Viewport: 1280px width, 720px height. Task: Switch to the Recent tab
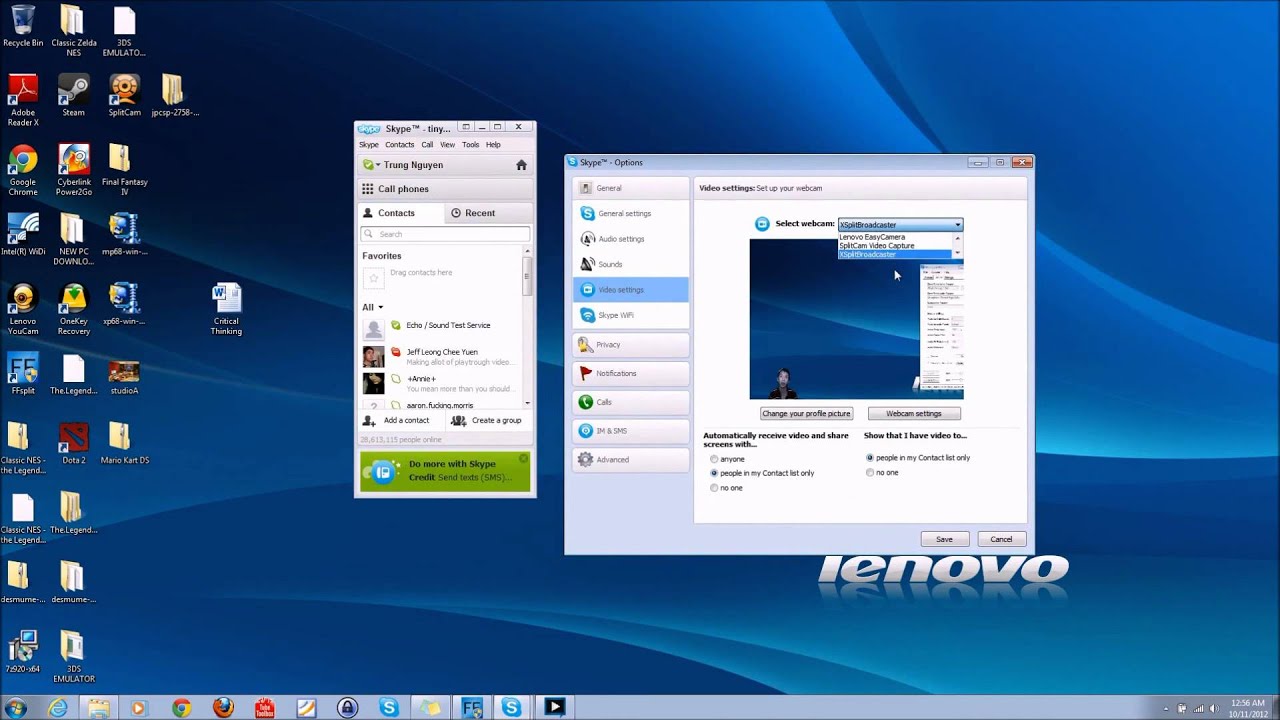point(488,213)
